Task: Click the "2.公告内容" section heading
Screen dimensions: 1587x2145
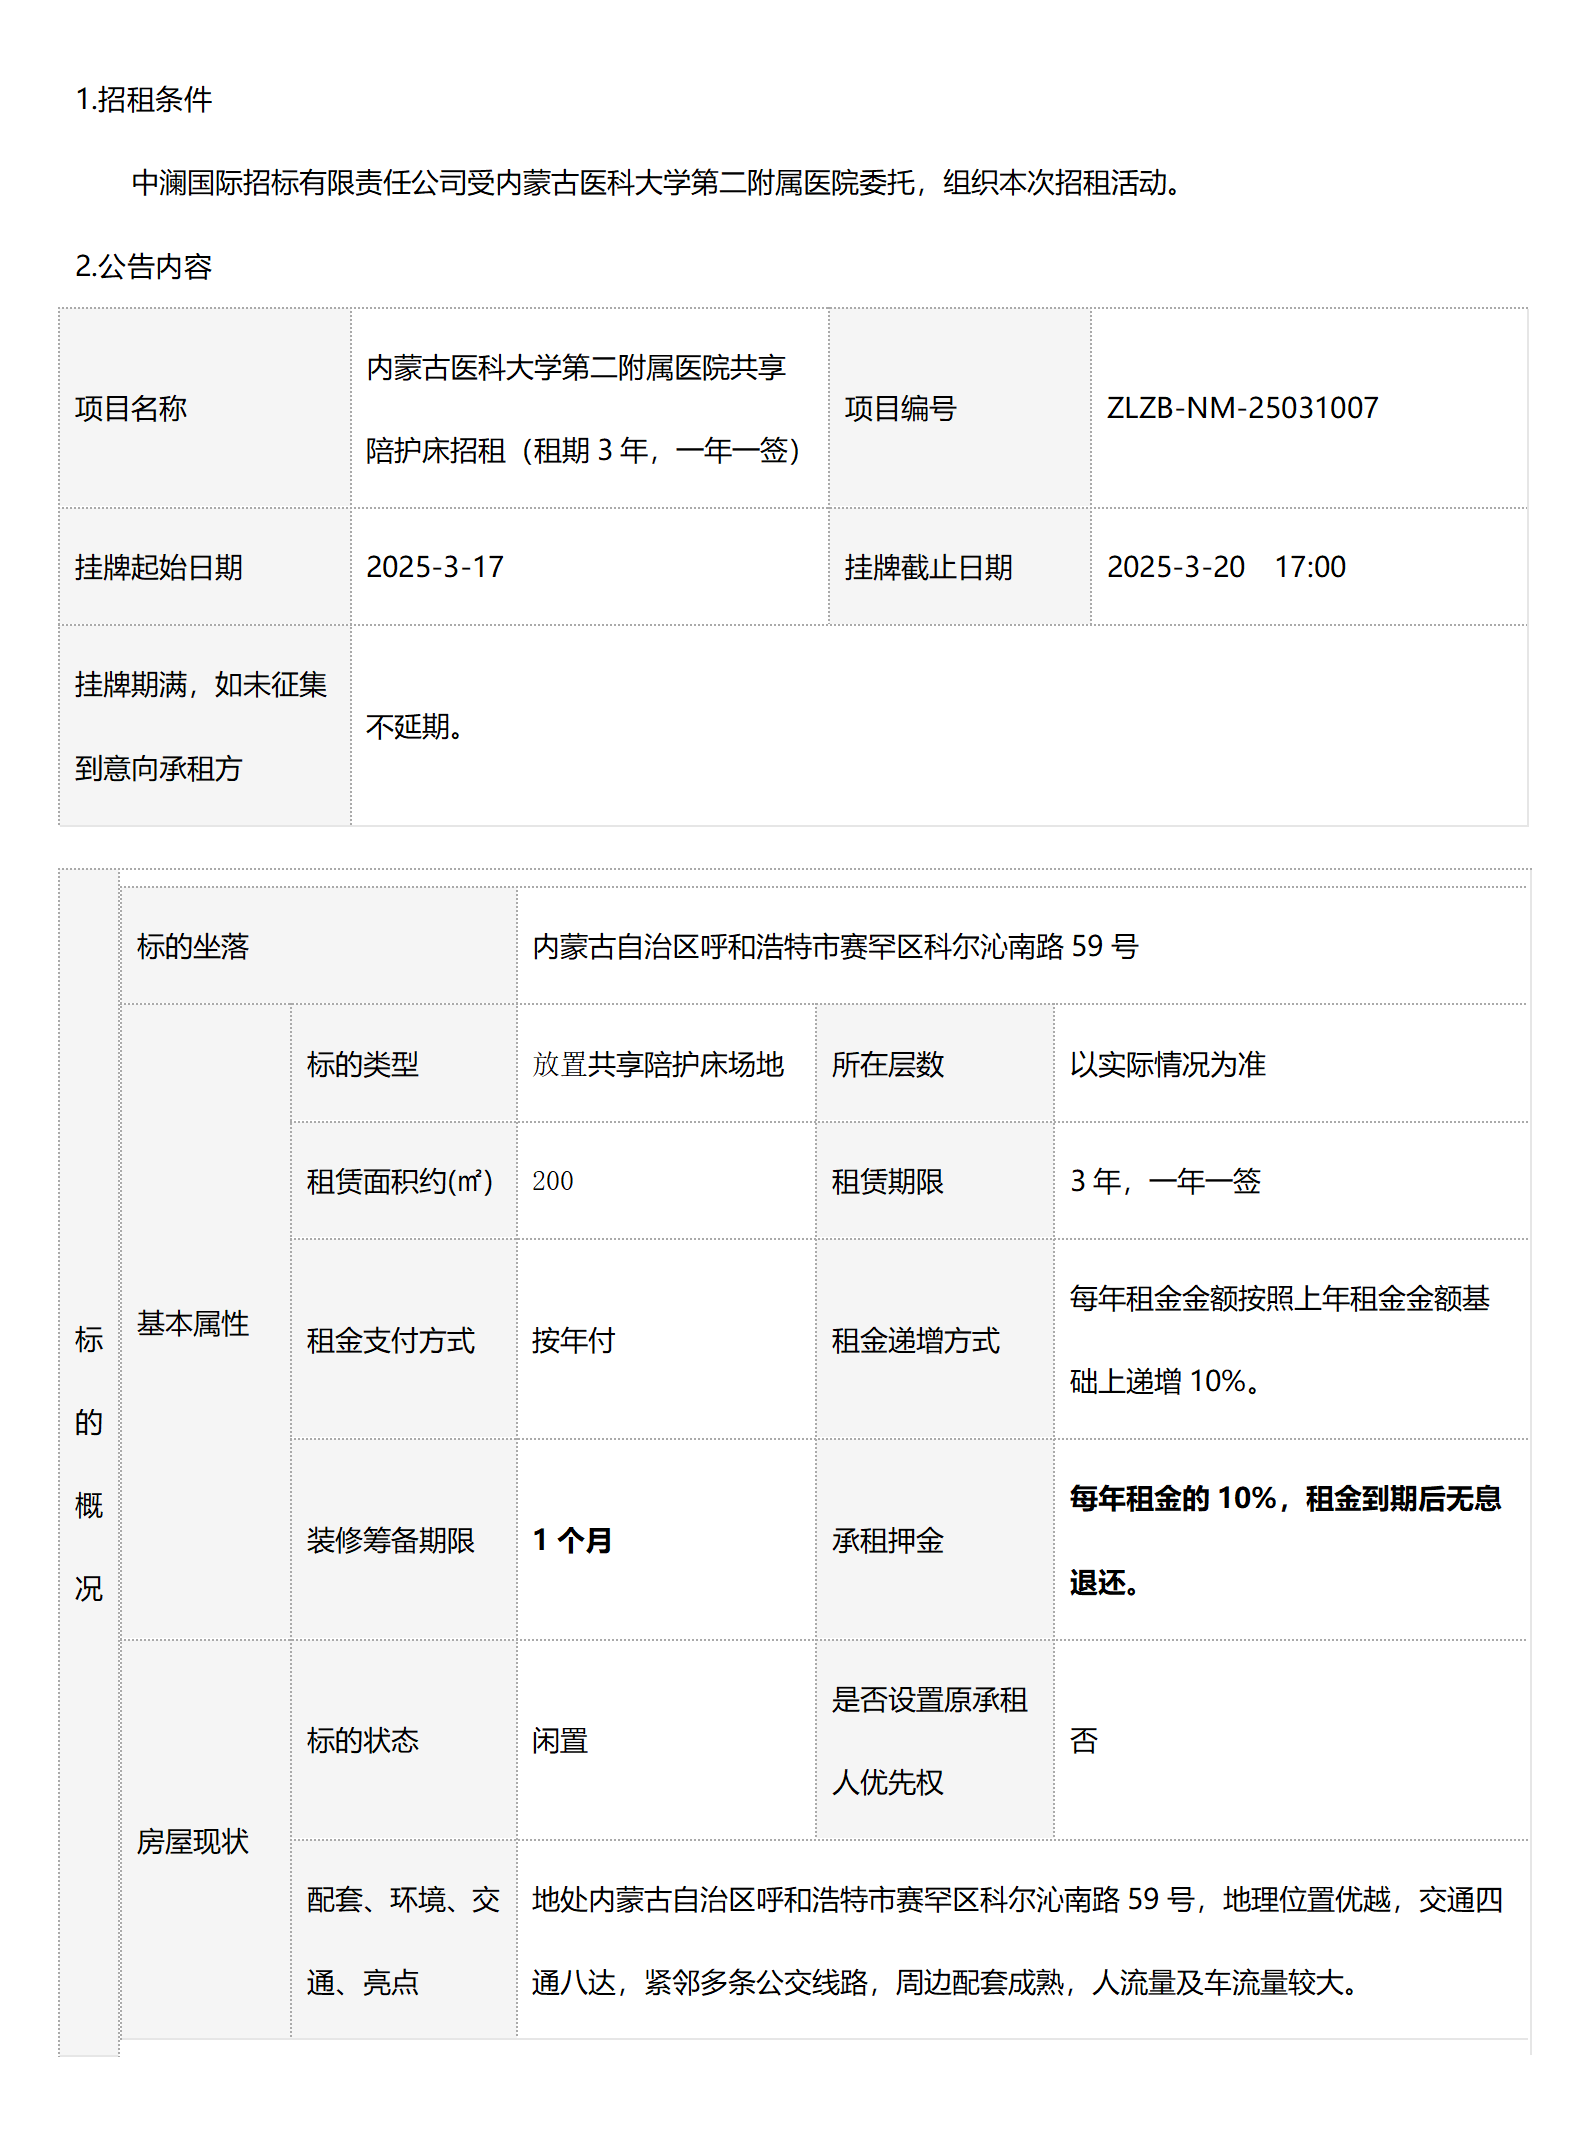Action: (x=144, y=267)
